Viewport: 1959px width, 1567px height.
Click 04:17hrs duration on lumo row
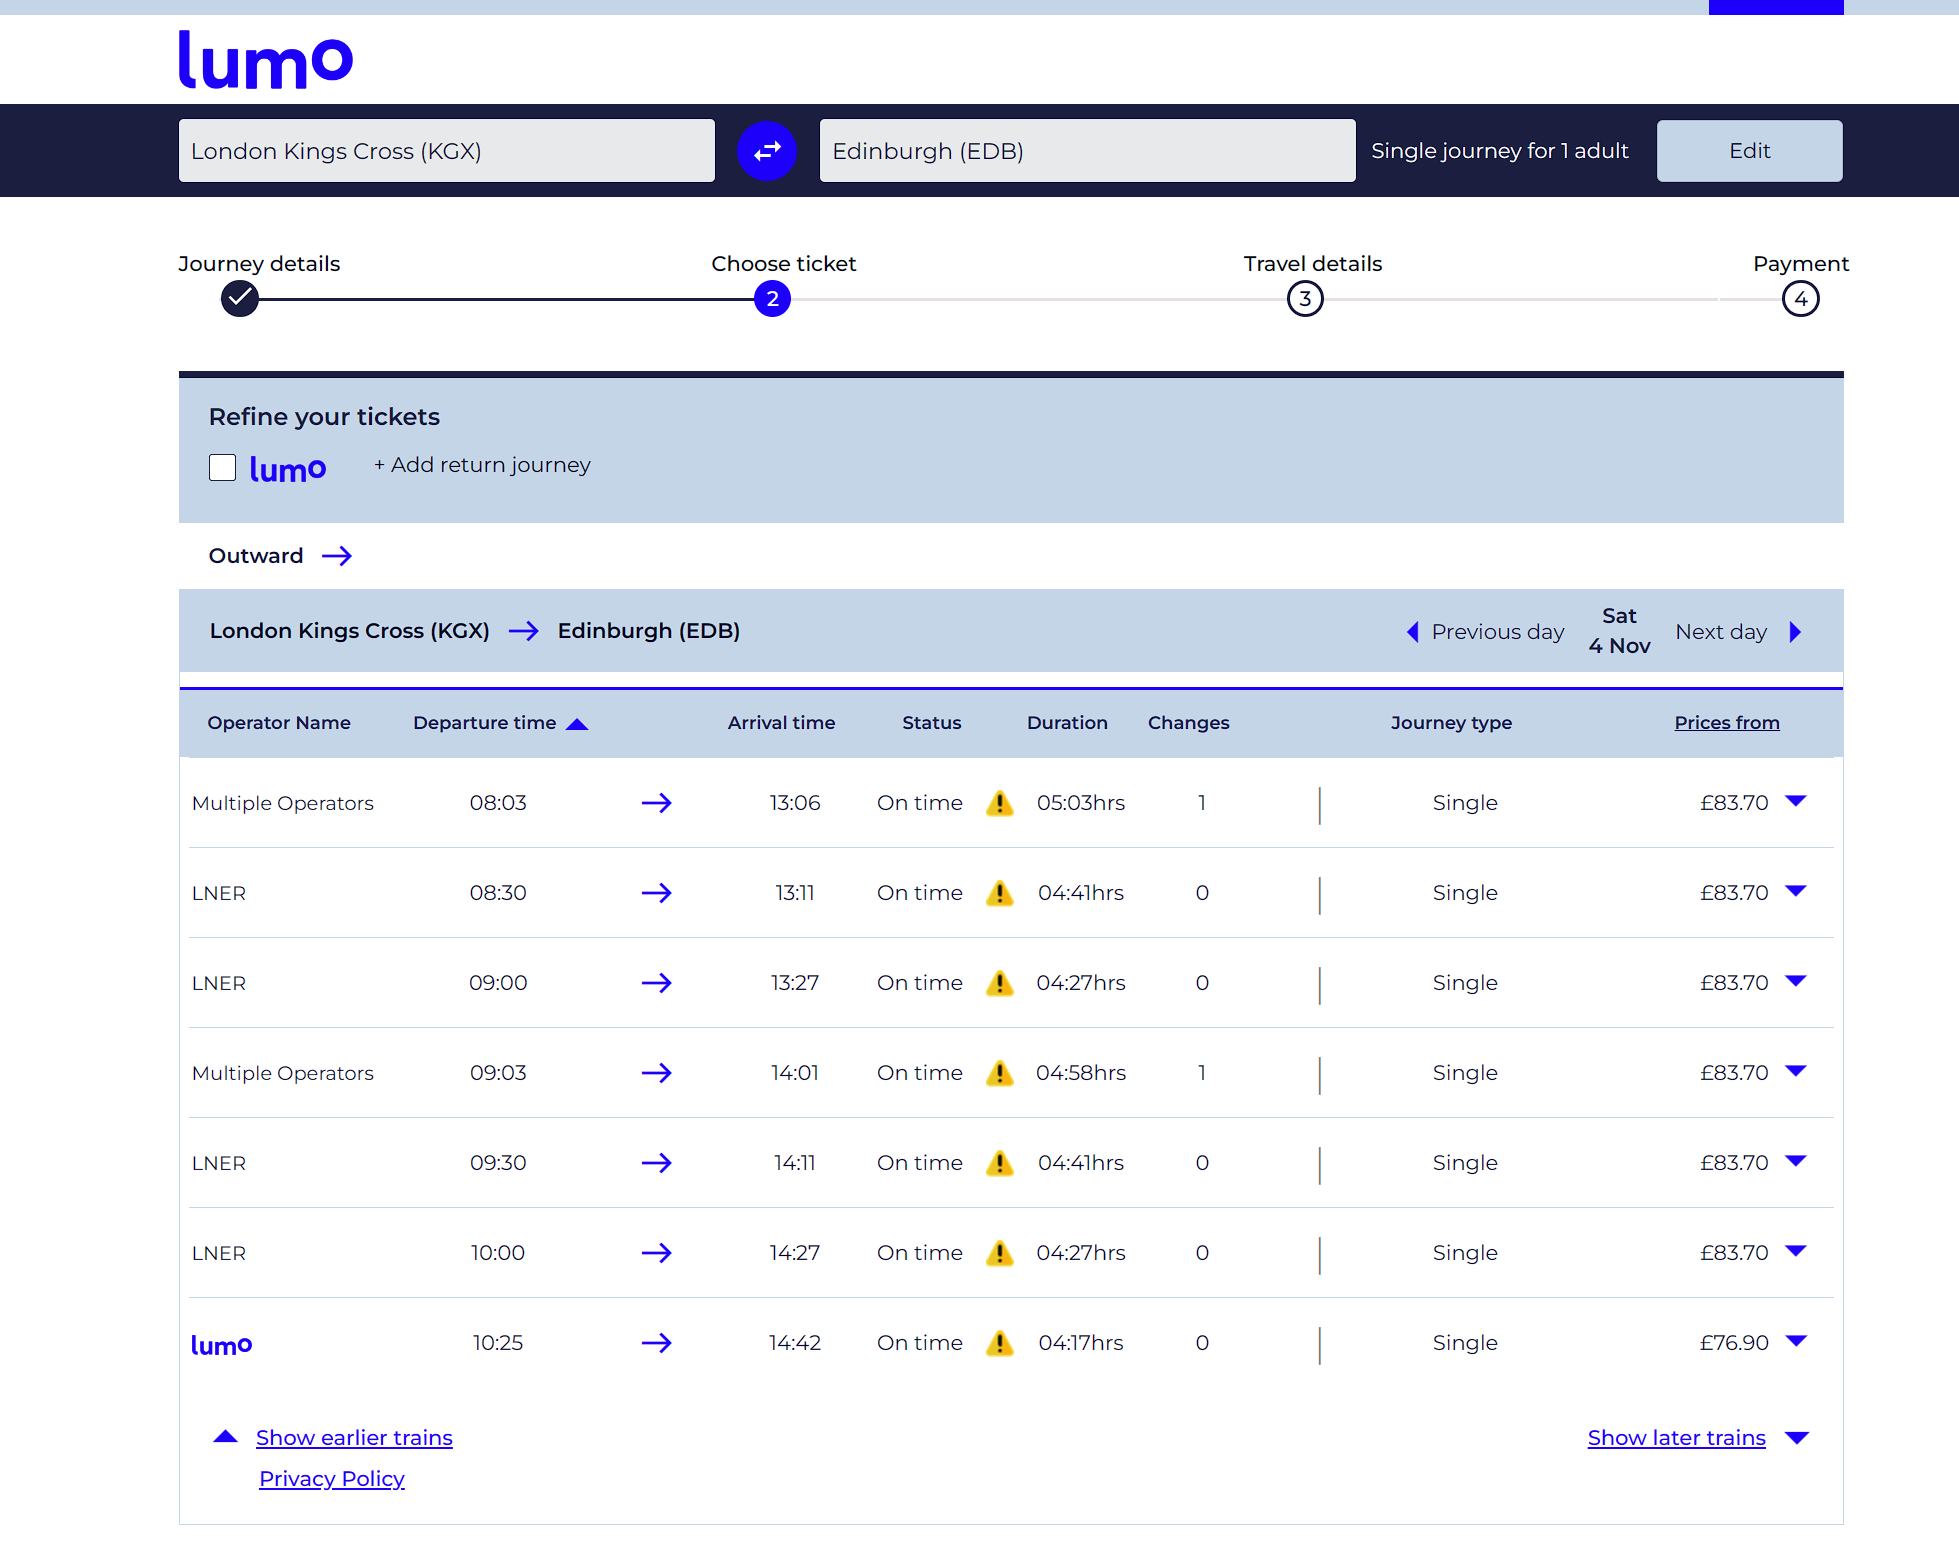click(x=1081, y=1343)
